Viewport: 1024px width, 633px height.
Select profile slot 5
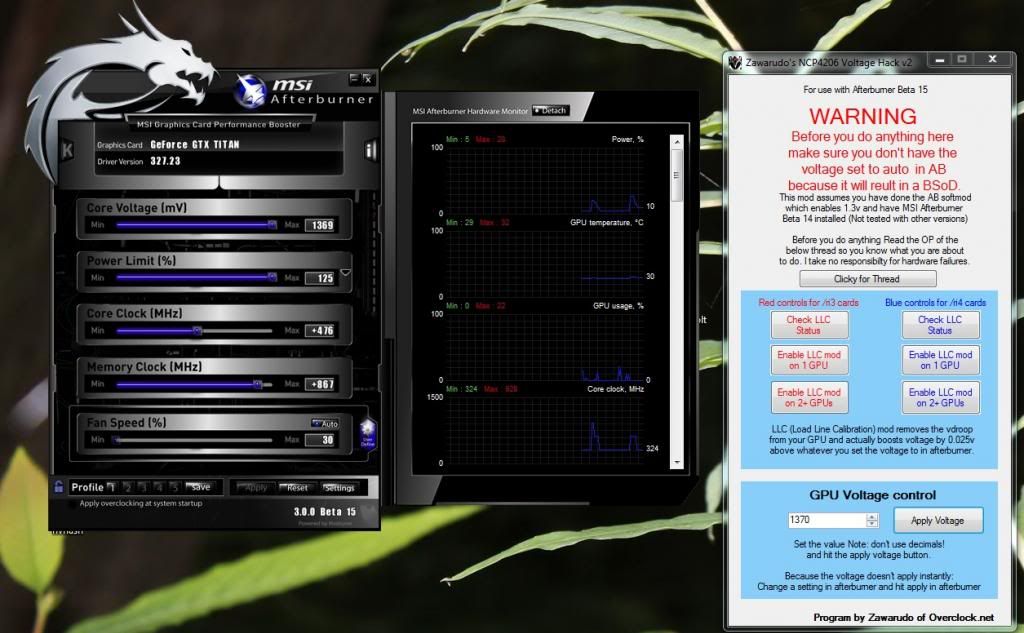[x=174, y=487]
